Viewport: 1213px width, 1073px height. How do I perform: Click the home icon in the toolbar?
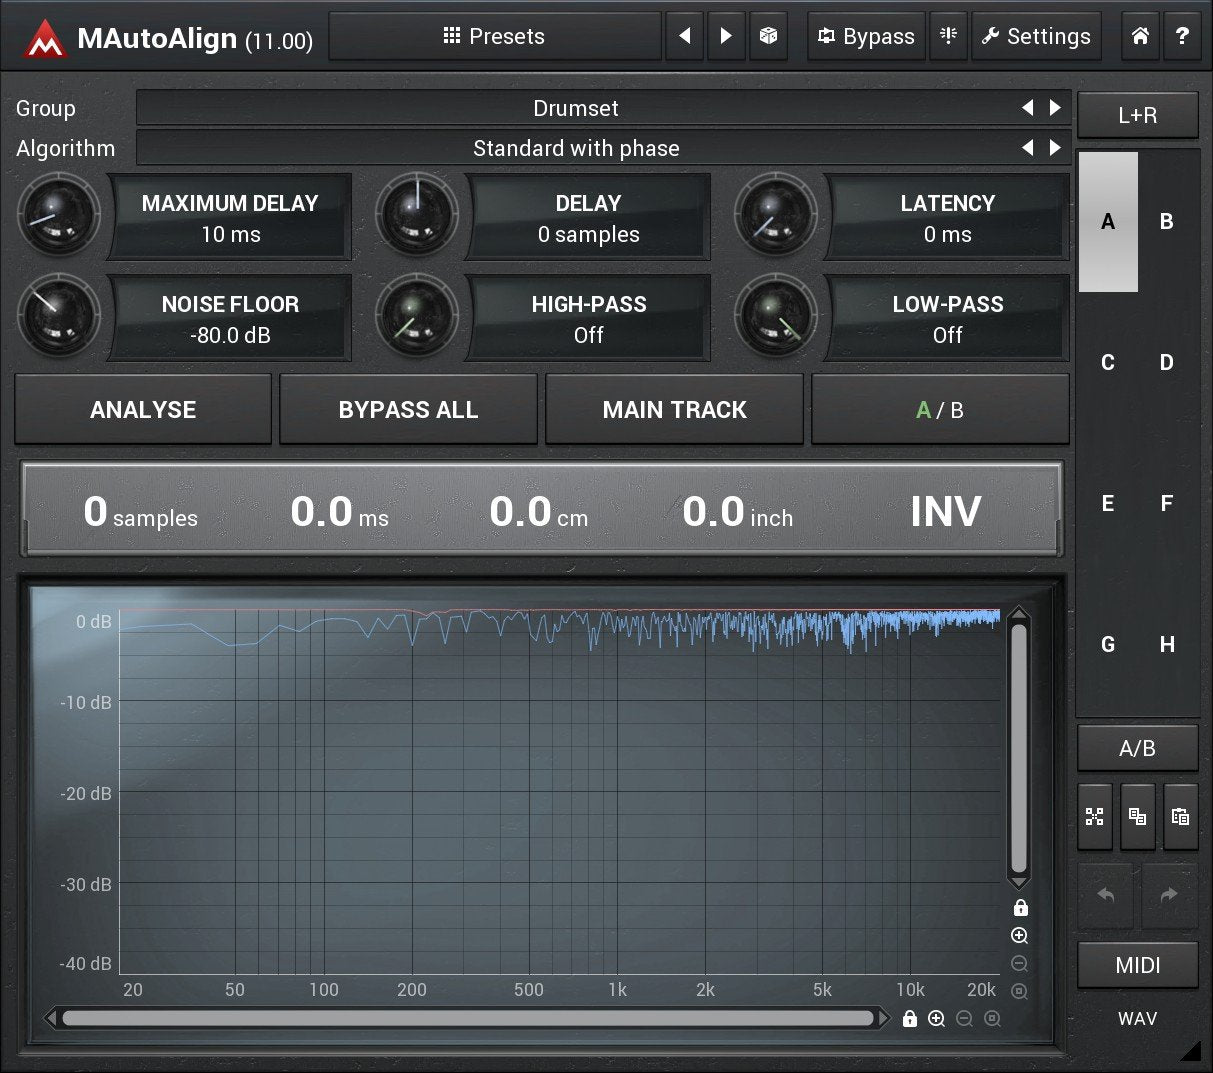[1140, 36]
